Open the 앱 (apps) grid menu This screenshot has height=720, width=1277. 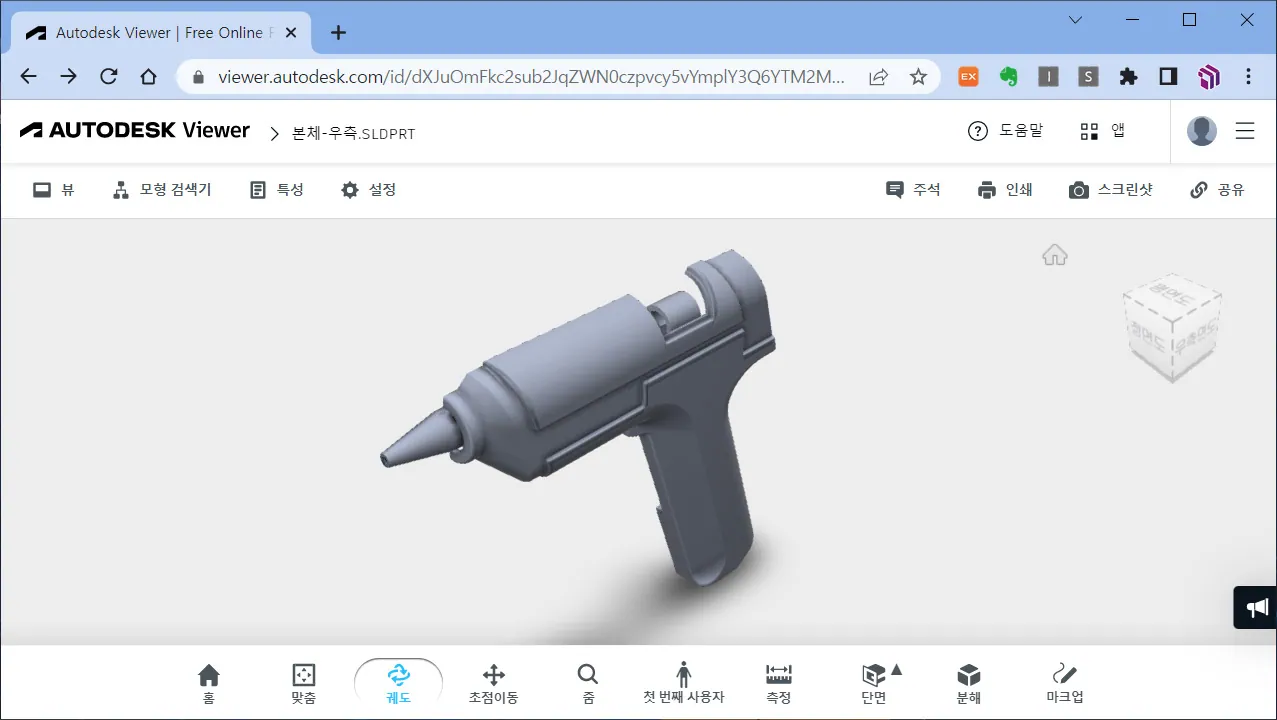1103,131
